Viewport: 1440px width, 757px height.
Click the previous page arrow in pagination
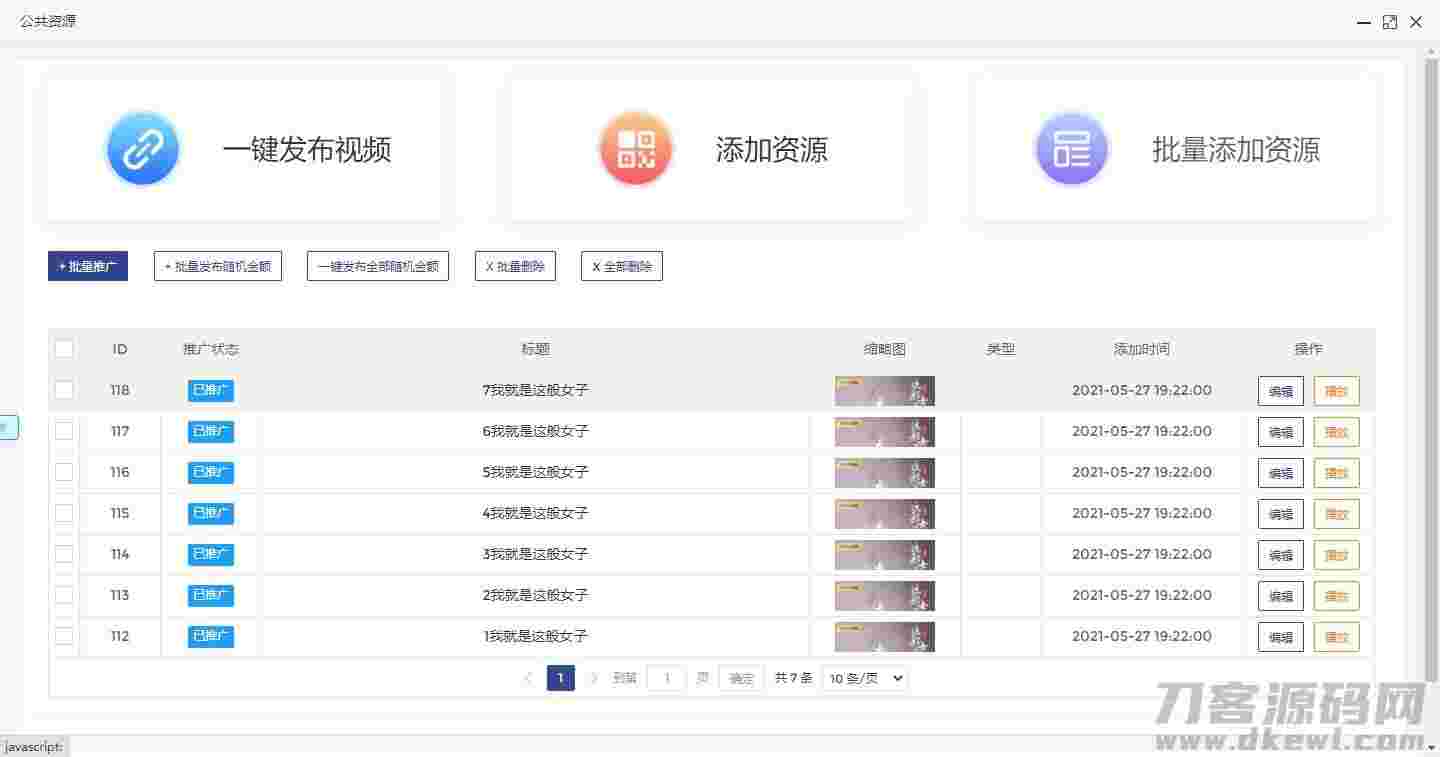528,677
